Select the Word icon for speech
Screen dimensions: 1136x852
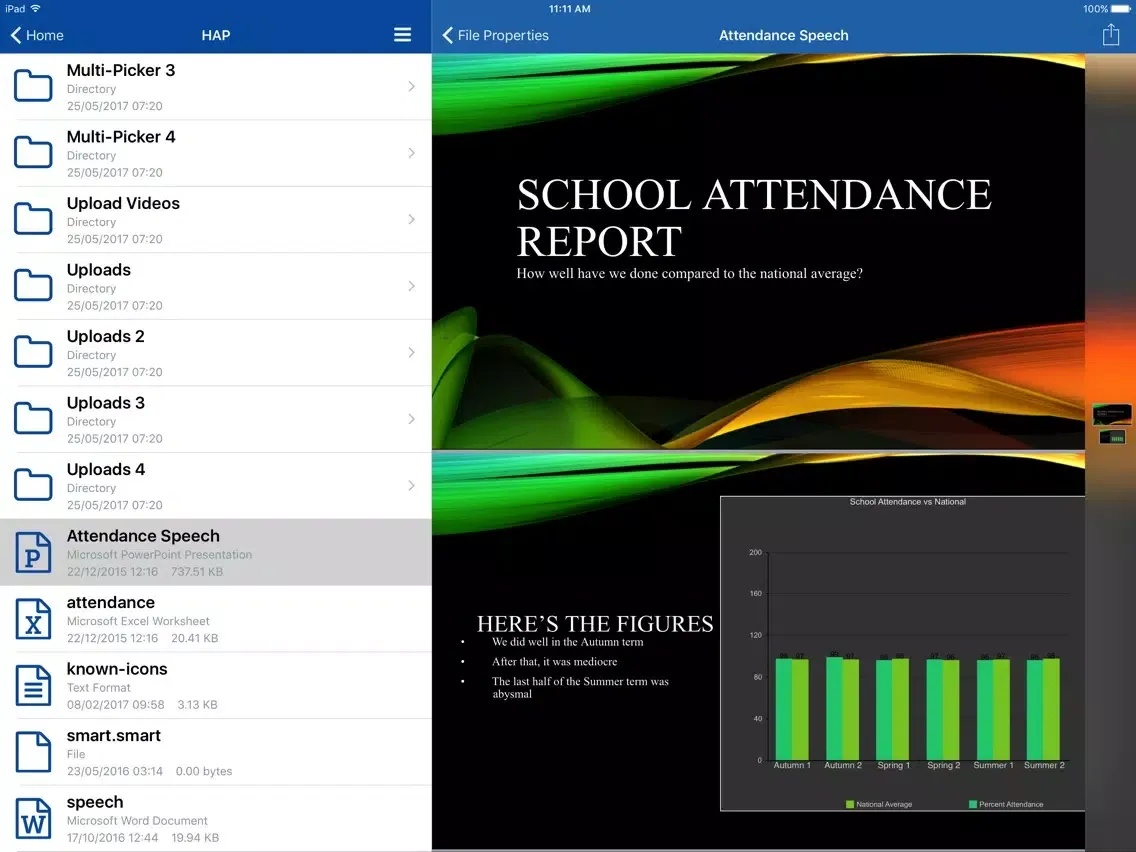click(33, 819)
